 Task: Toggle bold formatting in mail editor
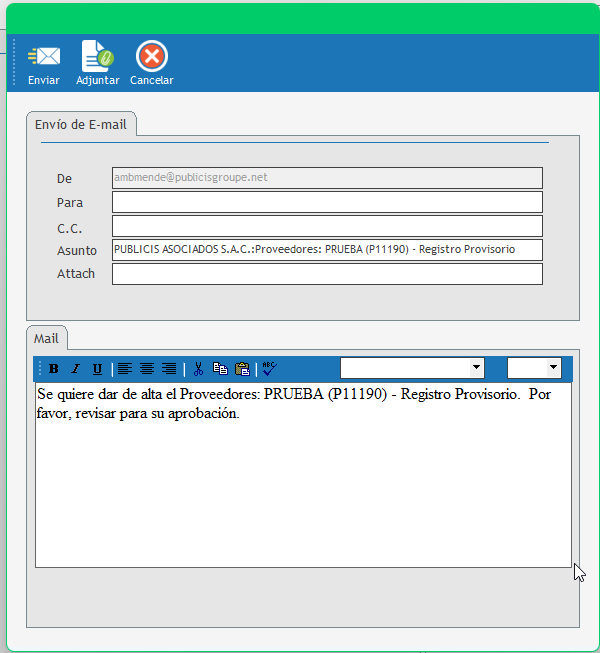tap(54, 369)
